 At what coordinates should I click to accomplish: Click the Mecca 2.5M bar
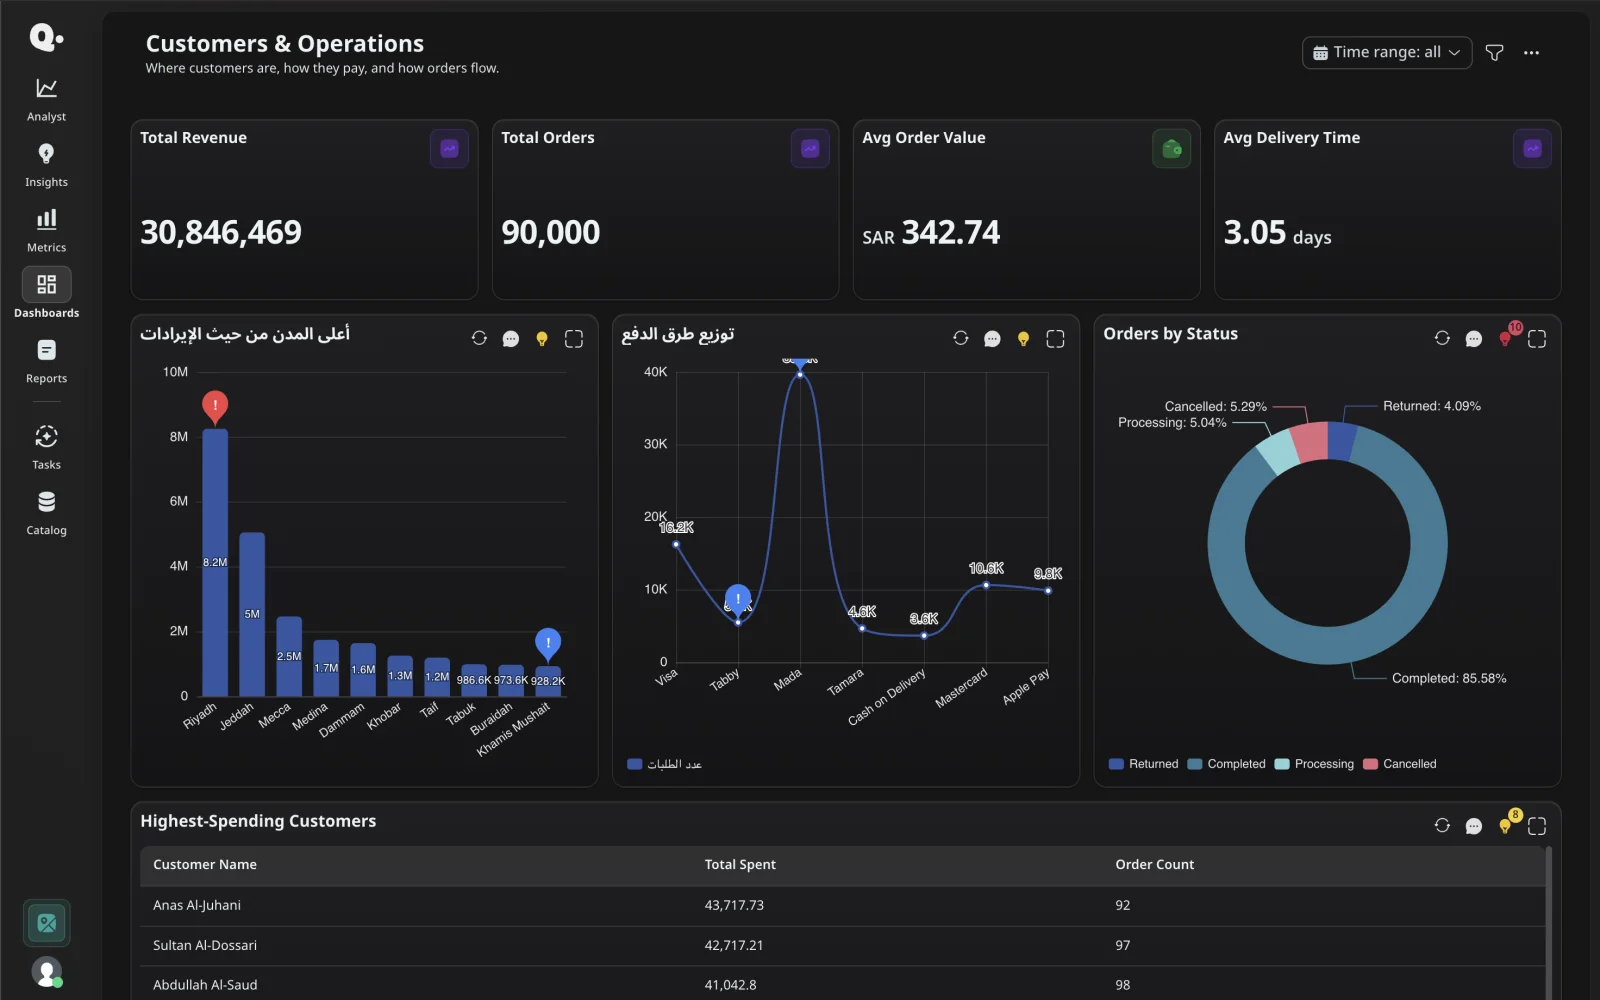(x=289, y=656)
